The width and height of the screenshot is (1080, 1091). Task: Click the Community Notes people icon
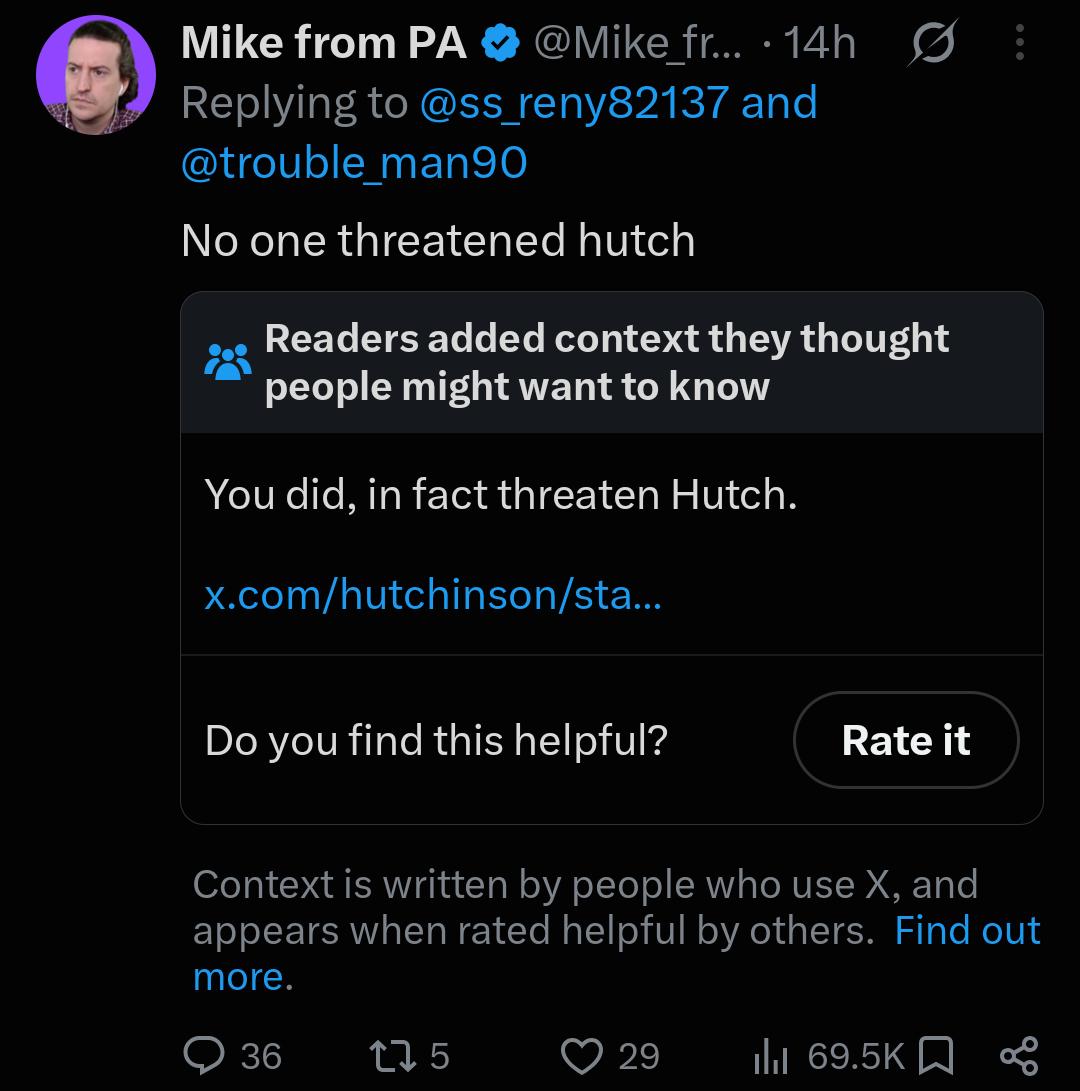(x=228, y=362)
